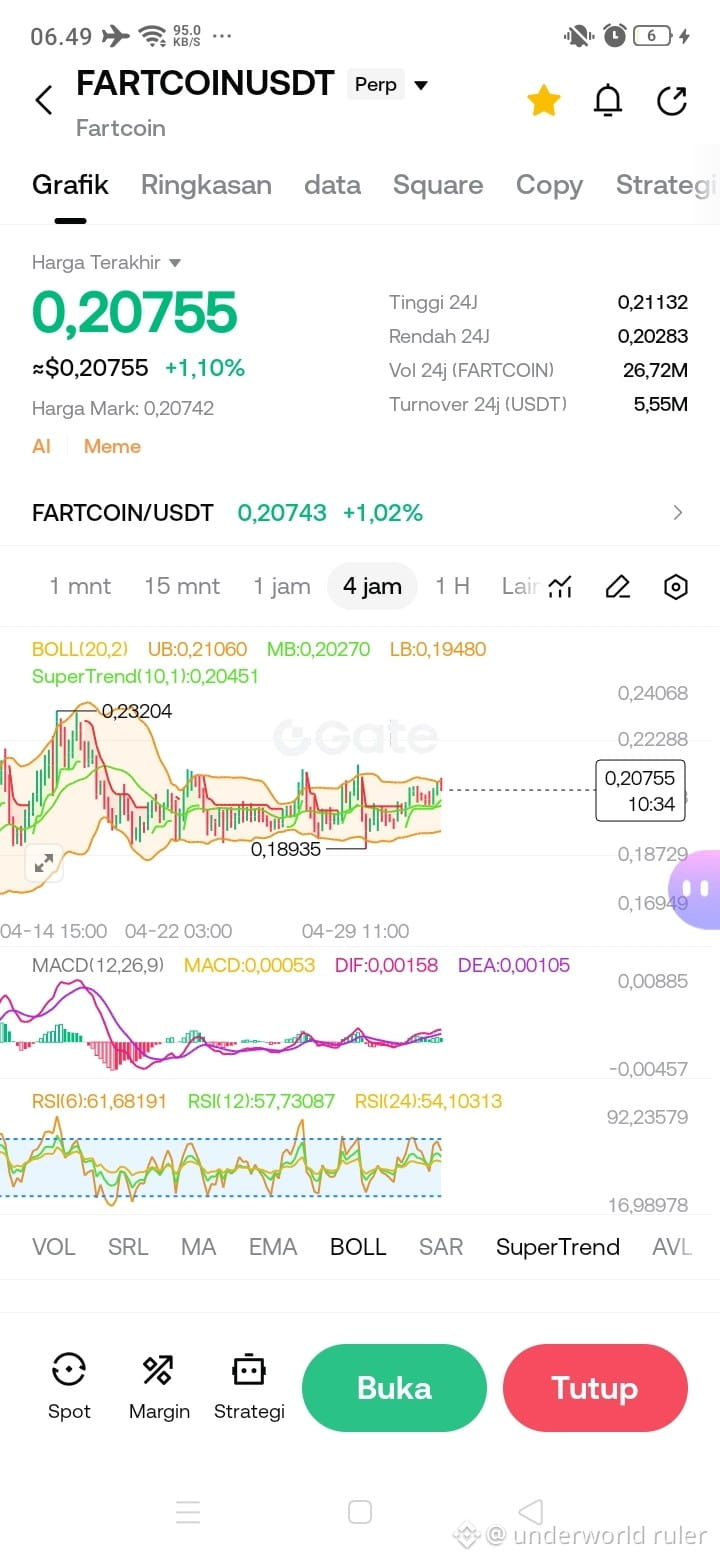Switch to the Grafik tab

pyautogui.click(x=70, y=185)
